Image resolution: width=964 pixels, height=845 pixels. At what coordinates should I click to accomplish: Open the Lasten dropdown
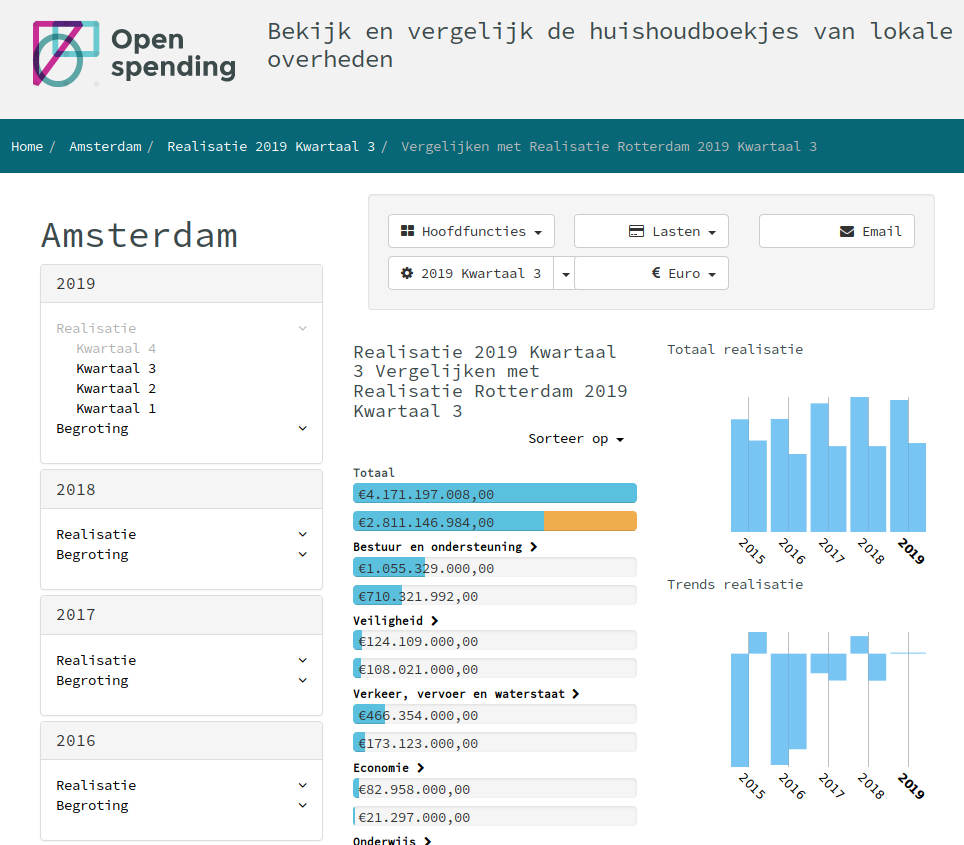pyautogui.click(x=651, y=230)
